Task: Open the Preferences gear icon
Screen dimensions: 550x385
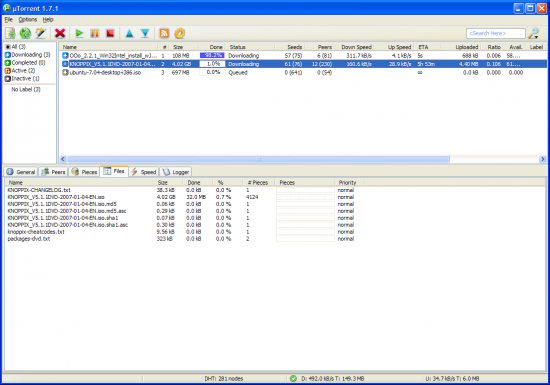Action: [180, 33]
